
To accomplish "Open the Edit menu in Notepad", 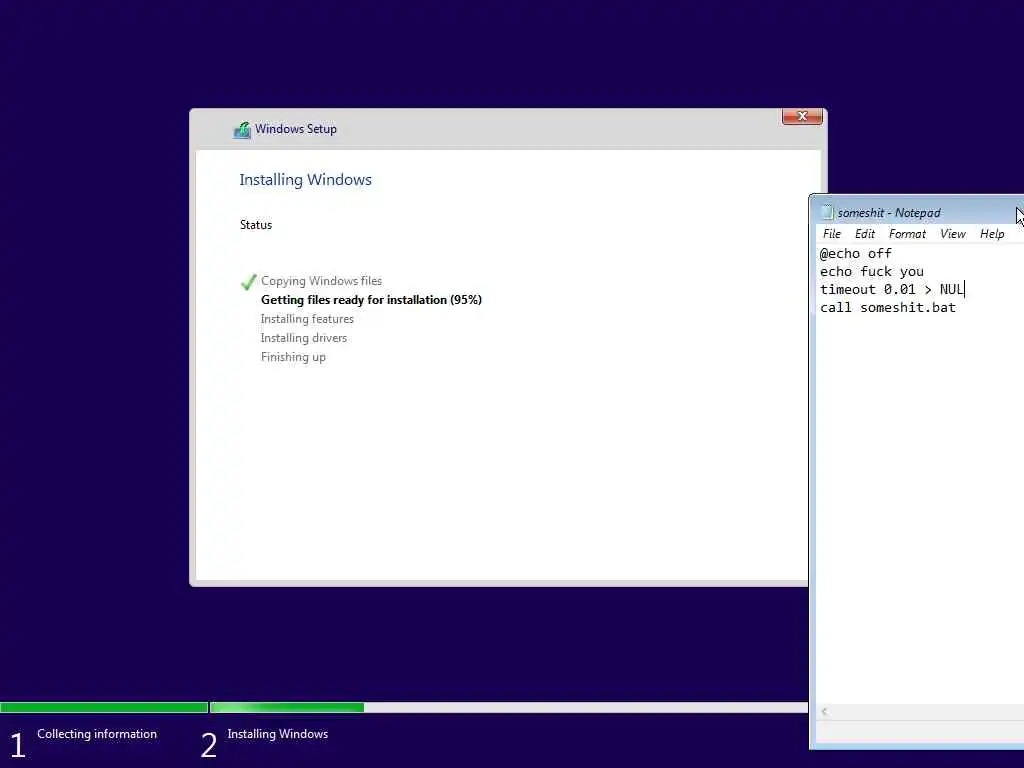I will point(865,234).
